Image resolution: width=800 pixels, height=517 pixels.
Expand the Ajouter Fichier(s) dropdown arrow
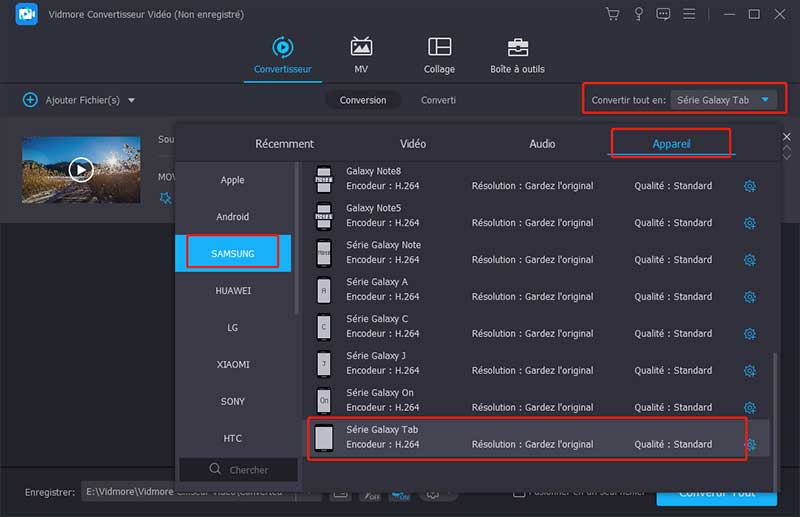(x=131, y=101)
